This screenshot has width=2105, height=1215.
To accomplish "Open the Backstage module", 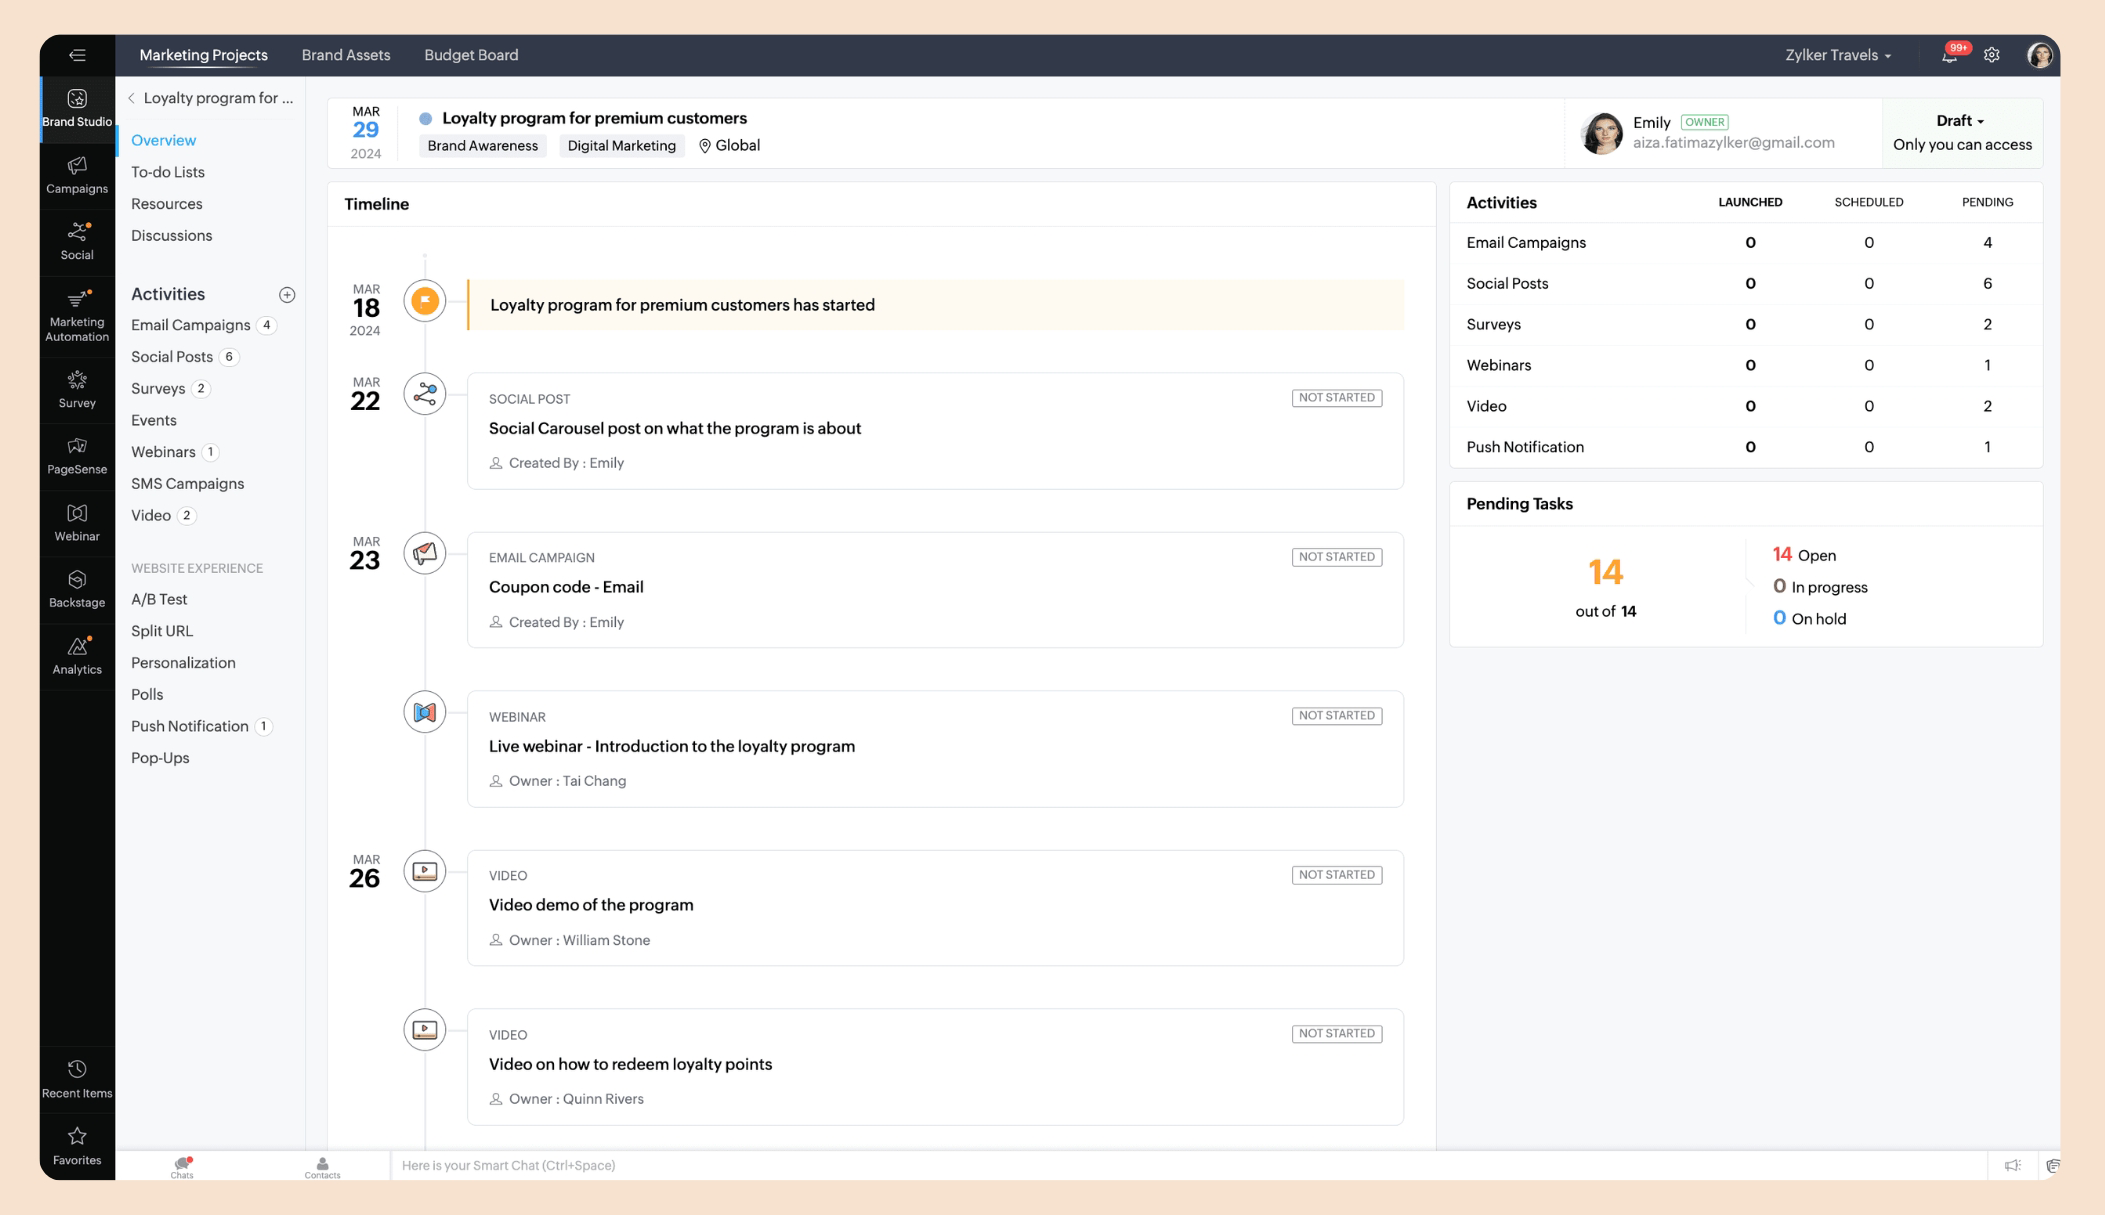I will click(x=77, y=588).
